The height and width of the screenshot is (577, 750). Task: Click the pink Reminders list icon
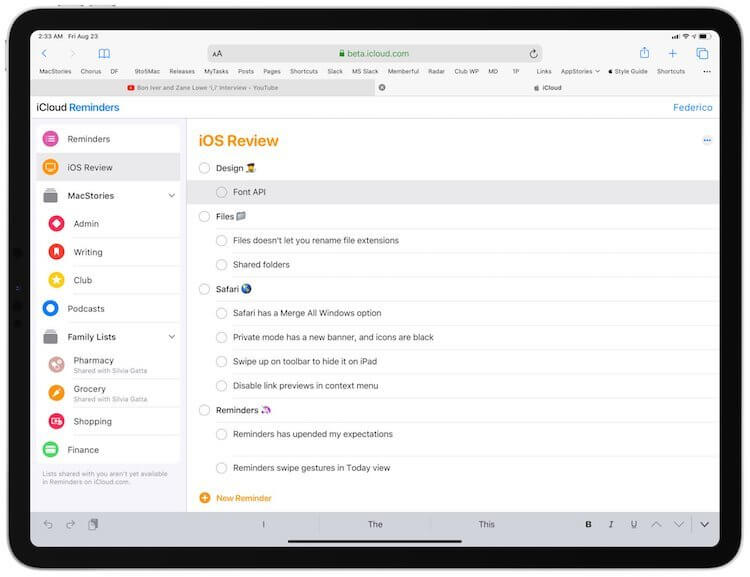click(x=51, y=139)
